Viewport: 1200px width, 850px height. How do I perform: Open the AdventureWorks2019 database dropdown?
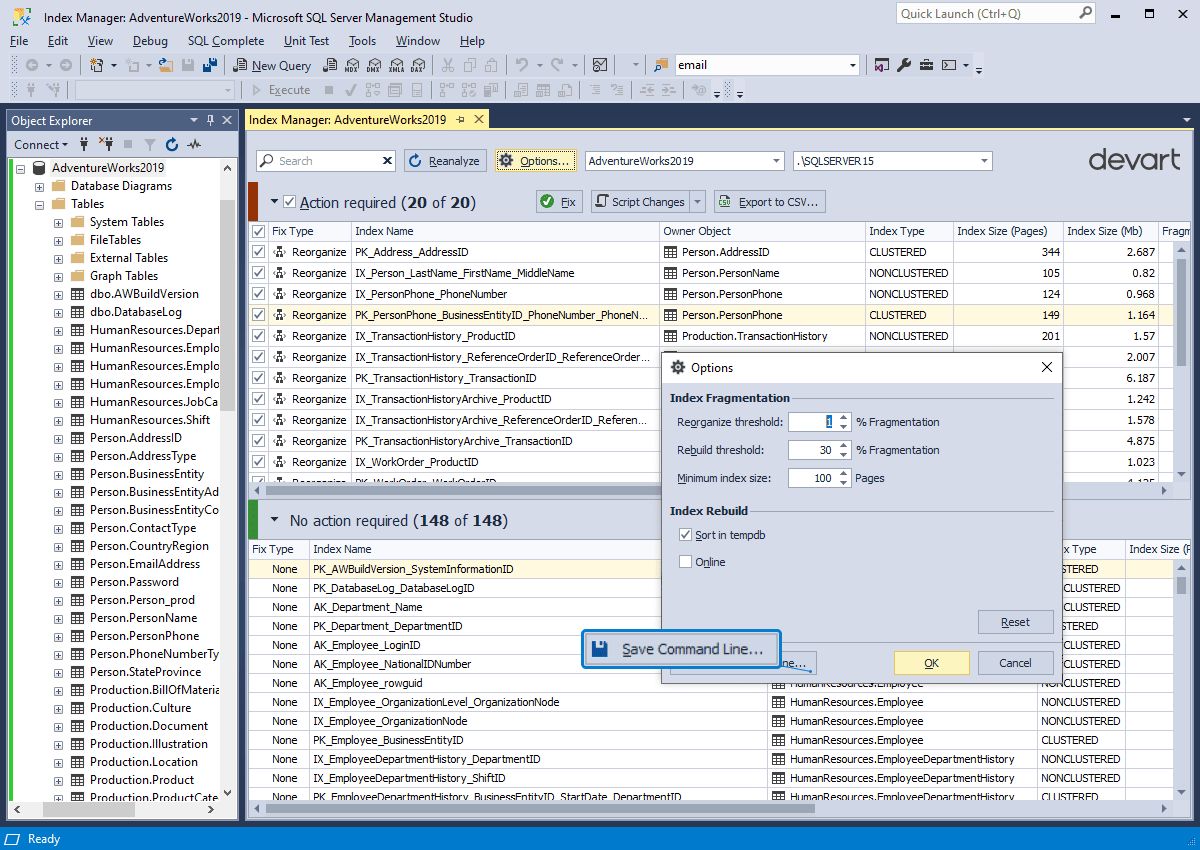(x=774, y=160)
